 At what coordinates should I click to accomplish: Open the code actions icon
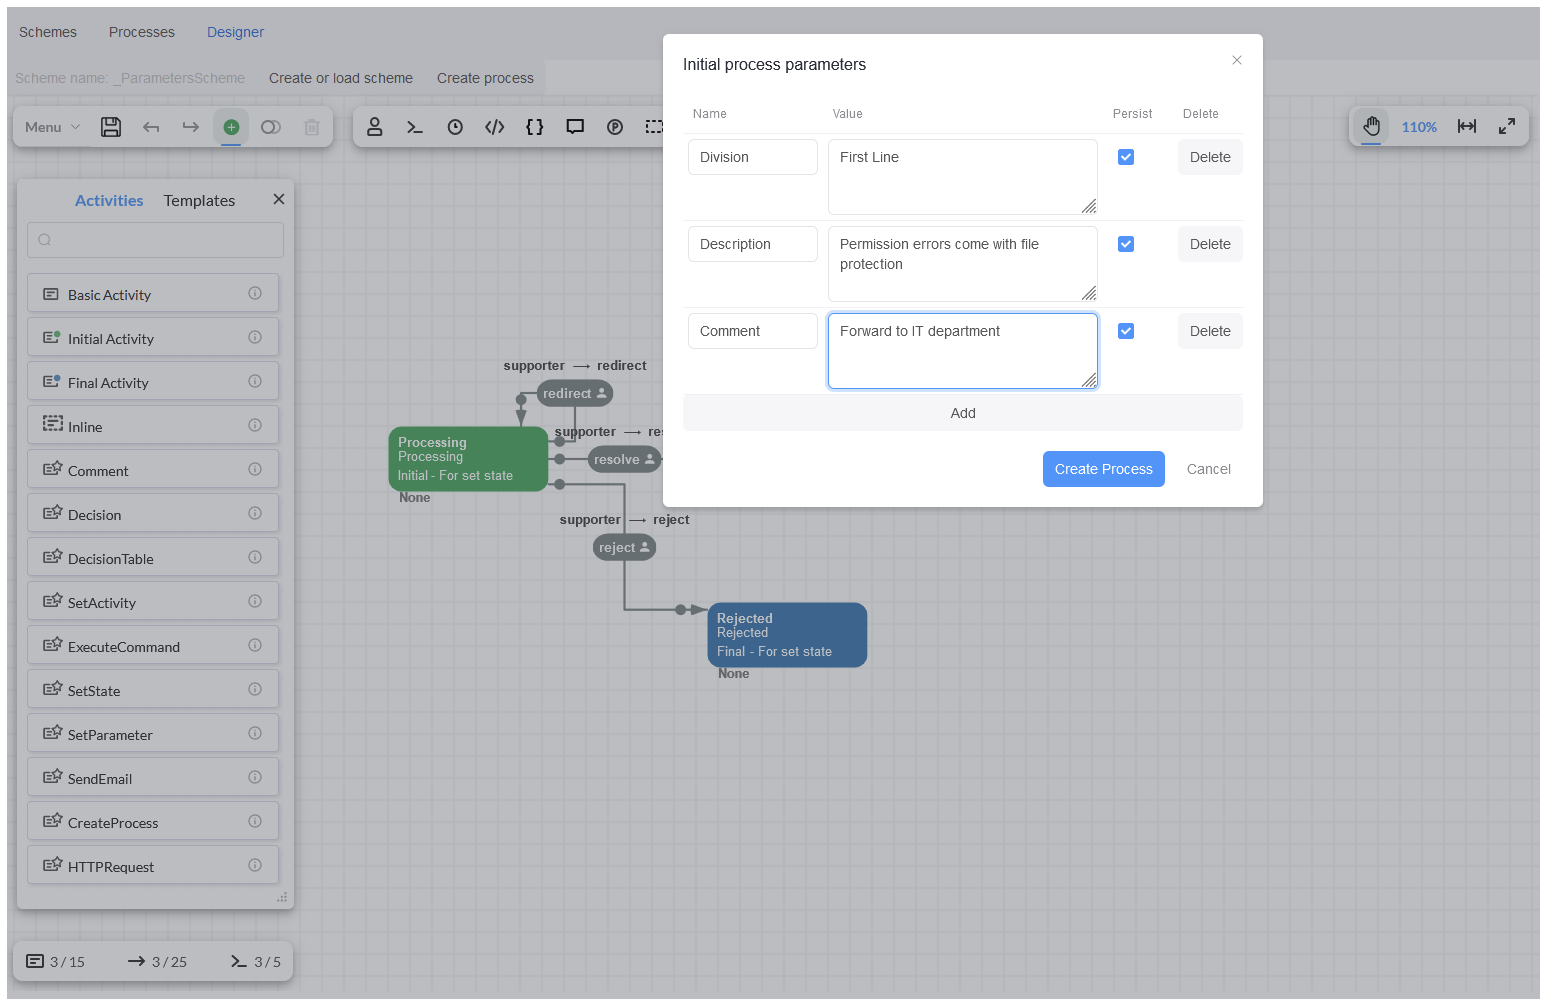click(x=495, y=127)
